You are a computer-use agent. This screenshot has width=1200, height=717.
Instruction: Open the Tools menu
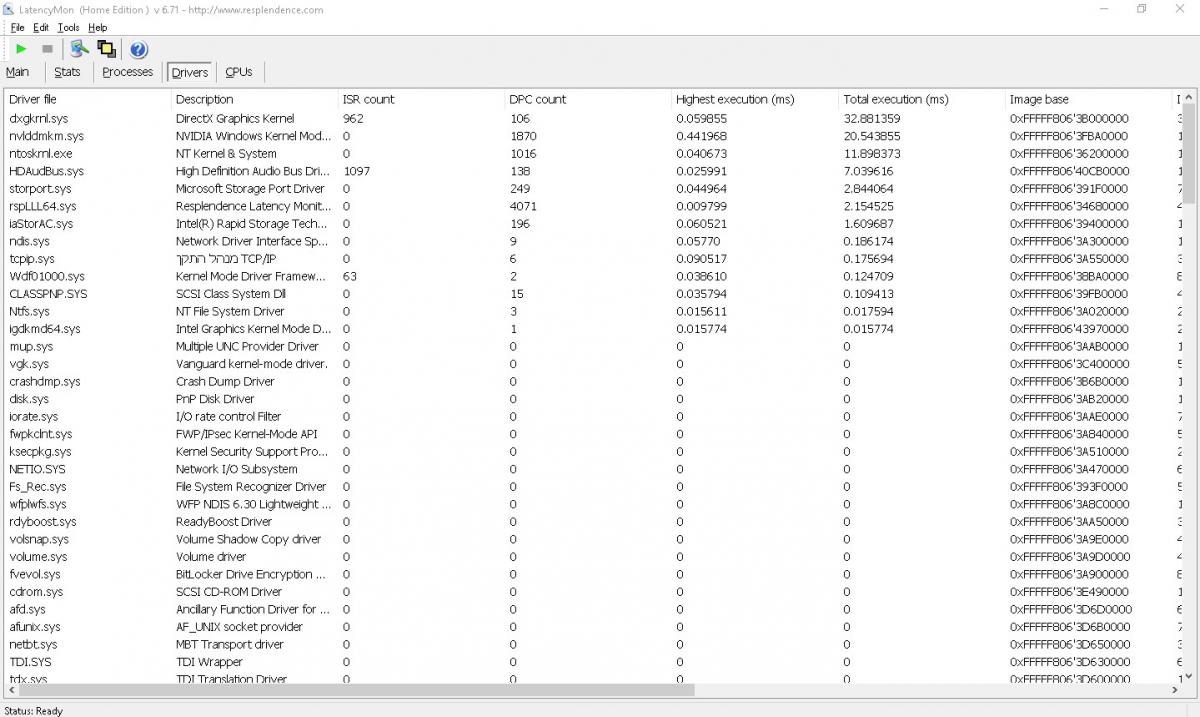(x=68, y=27)
